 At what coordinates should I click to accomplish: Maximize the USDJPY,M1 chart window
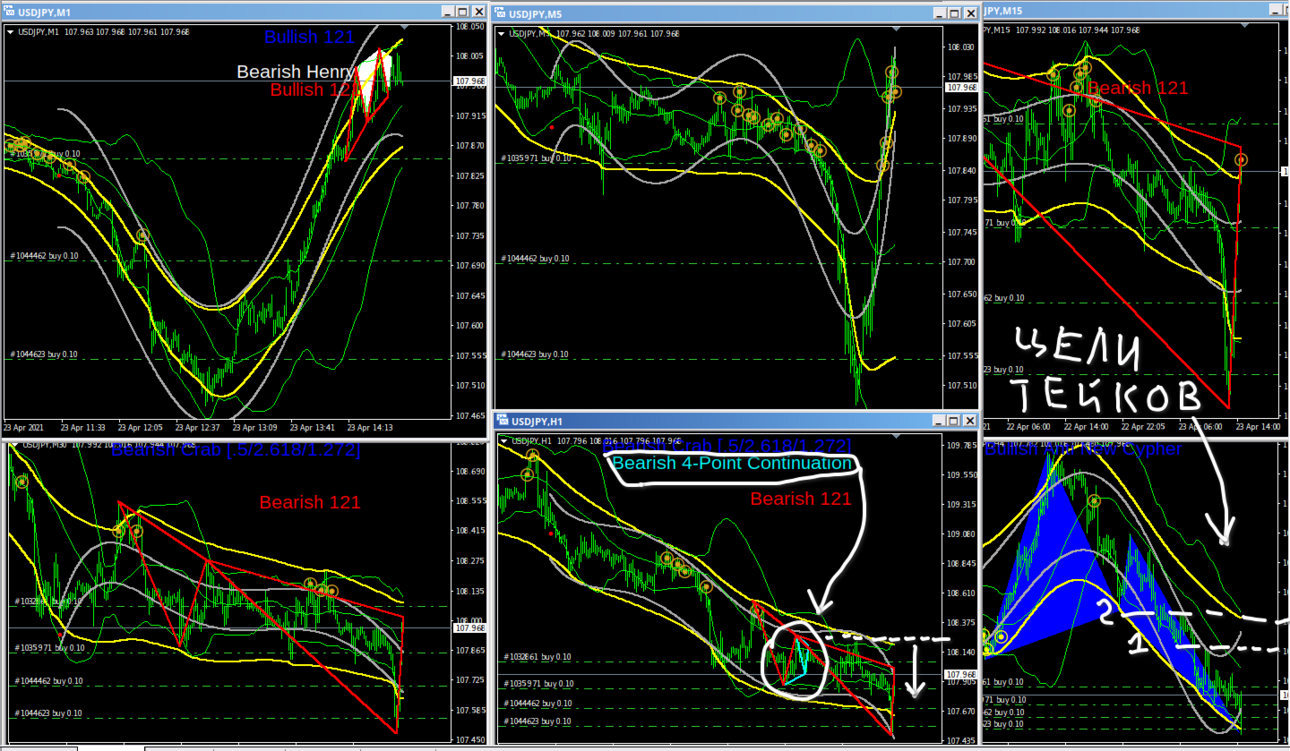(x=461, y=13)
